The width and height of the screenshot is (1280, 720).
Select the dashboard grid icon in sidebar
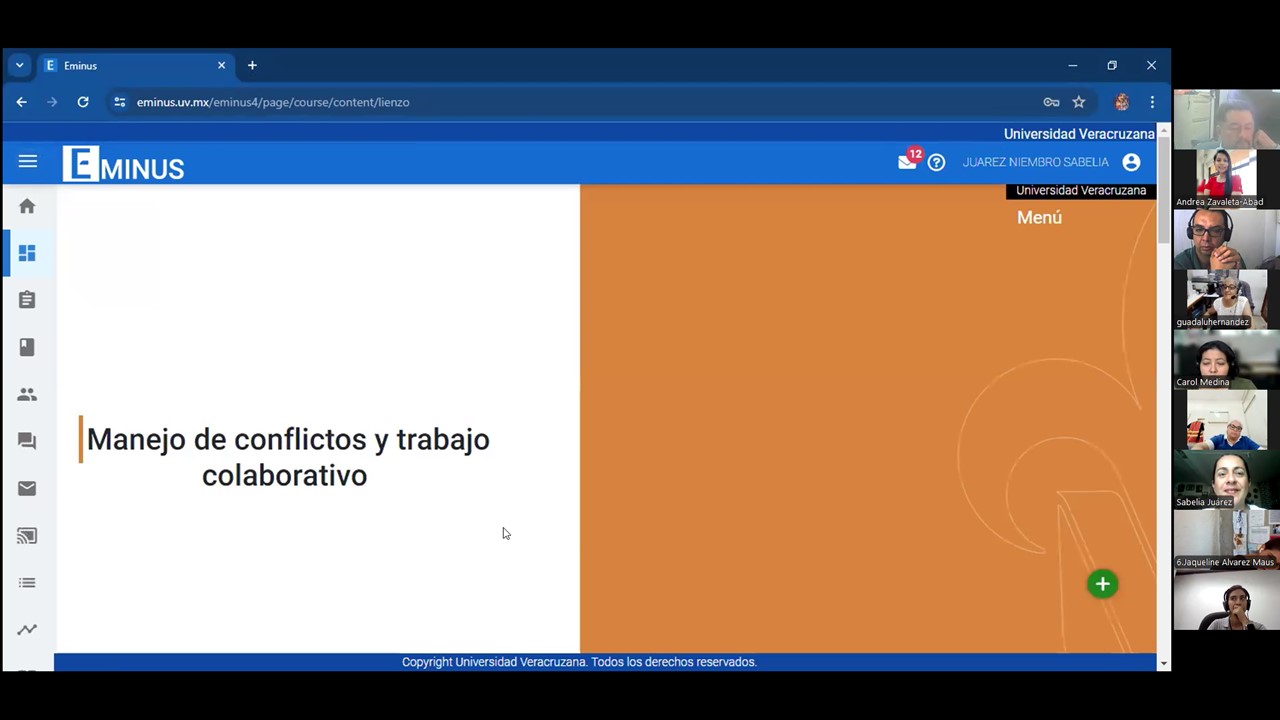(x=27, y=253)
